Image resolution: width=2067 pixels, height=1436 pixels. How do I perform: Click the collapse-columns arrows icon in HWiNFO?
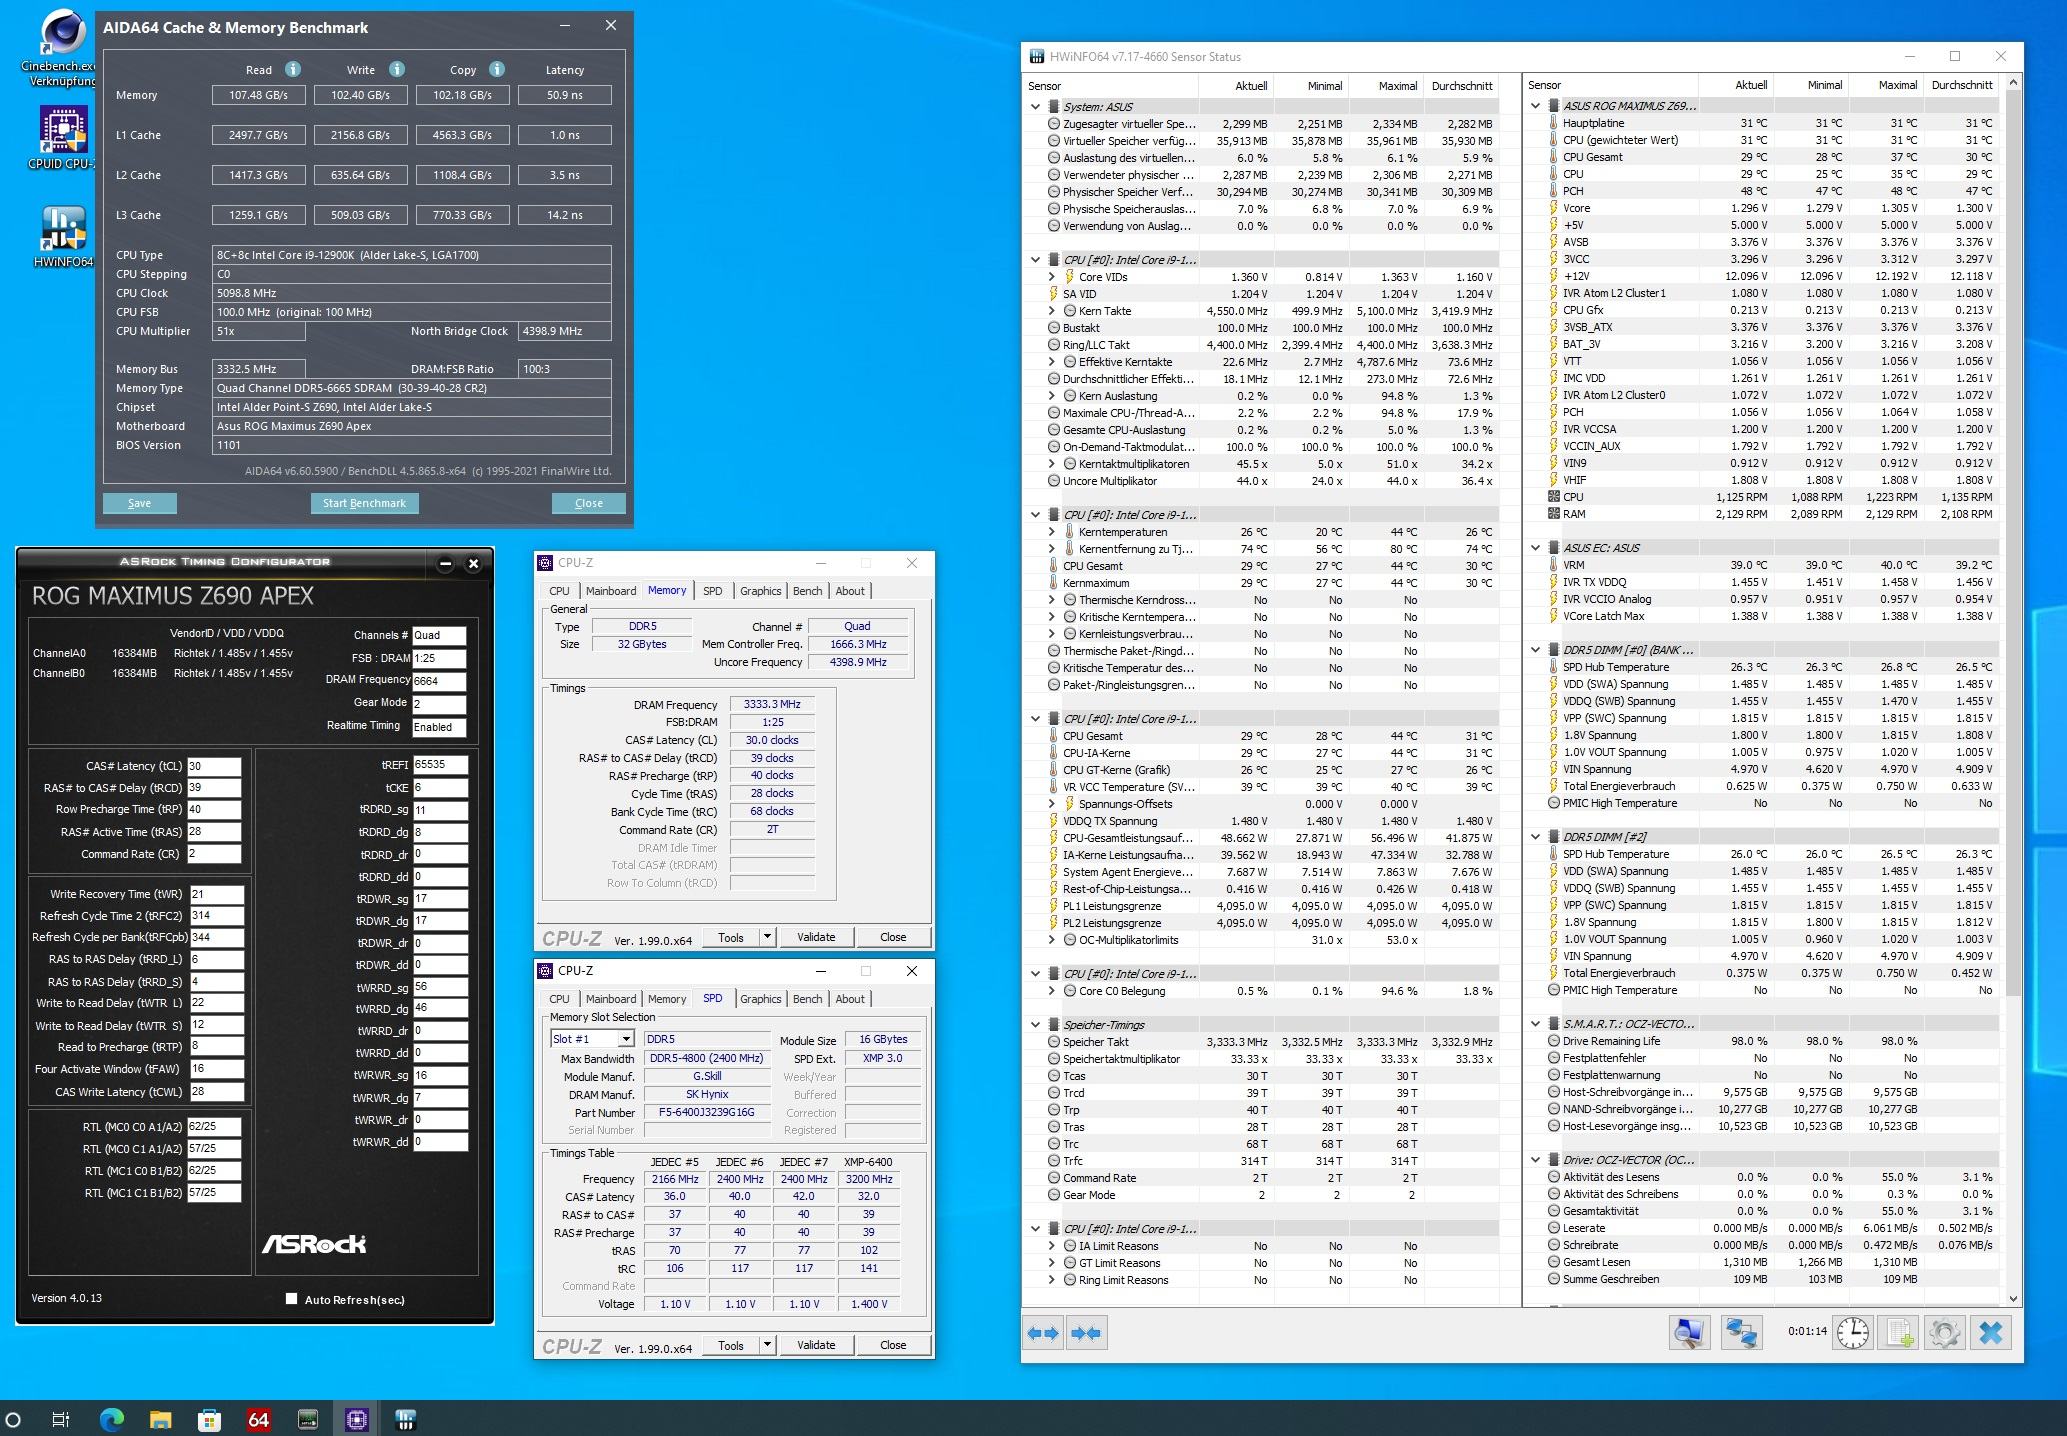pyautogui.click(x=1086, y=1333)
